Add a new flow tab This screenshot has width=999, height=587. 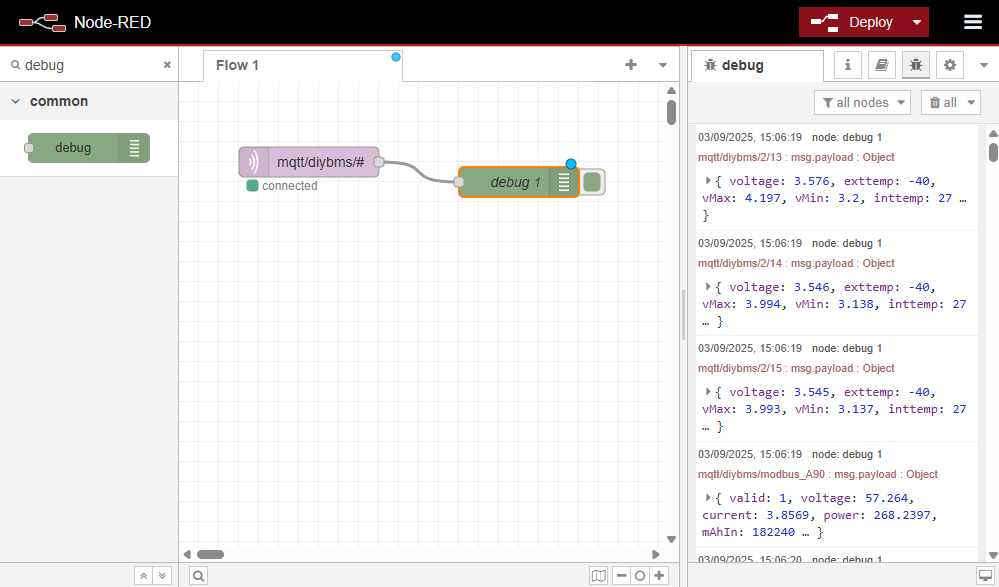[x=631, y=65]
